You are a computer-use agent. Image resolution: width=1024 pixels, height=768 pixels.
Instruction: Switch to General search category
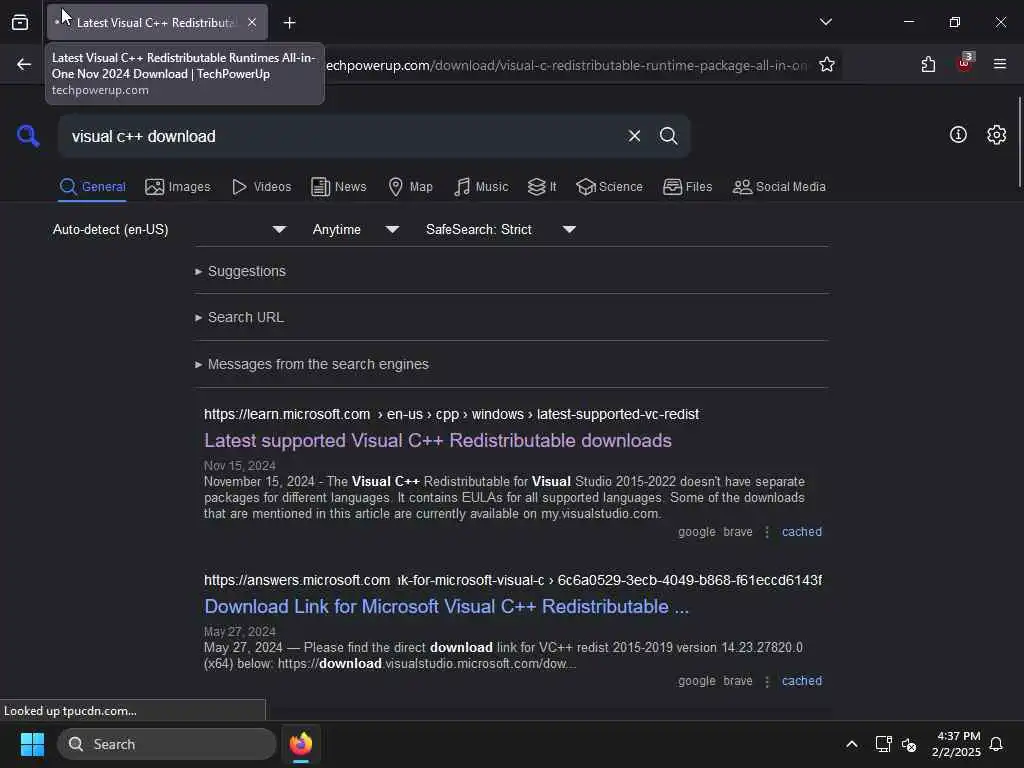tap(92, 187)
